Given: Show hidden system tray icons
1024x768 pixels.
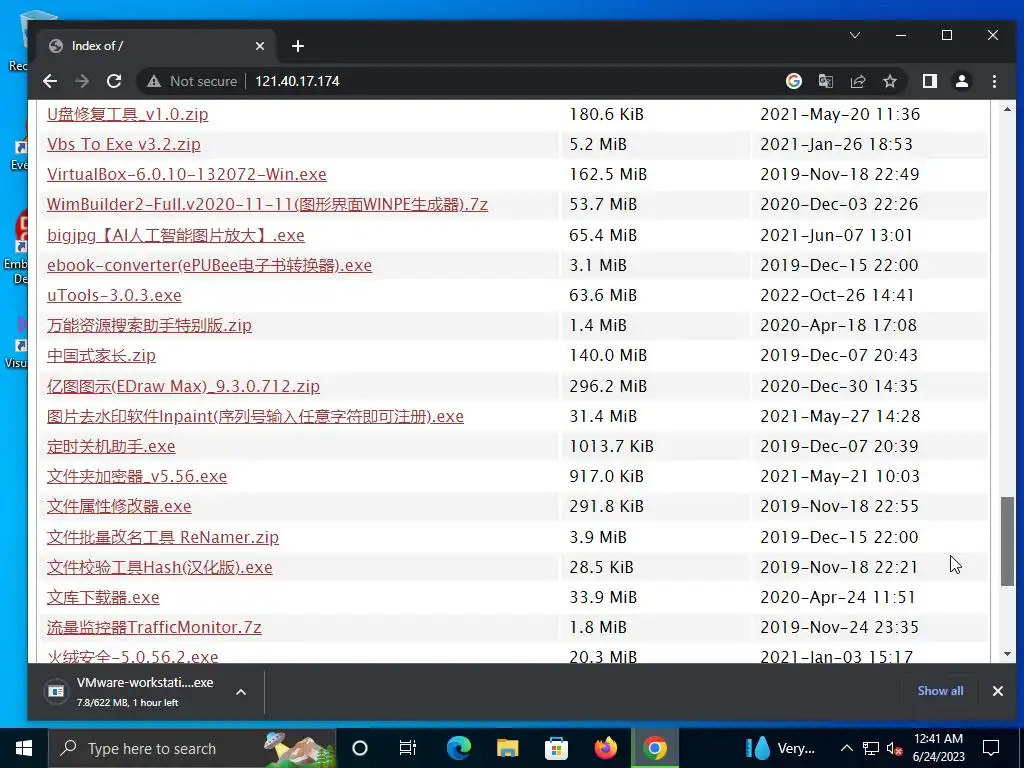Looking at the screenshot, I should tap(846, 748).
